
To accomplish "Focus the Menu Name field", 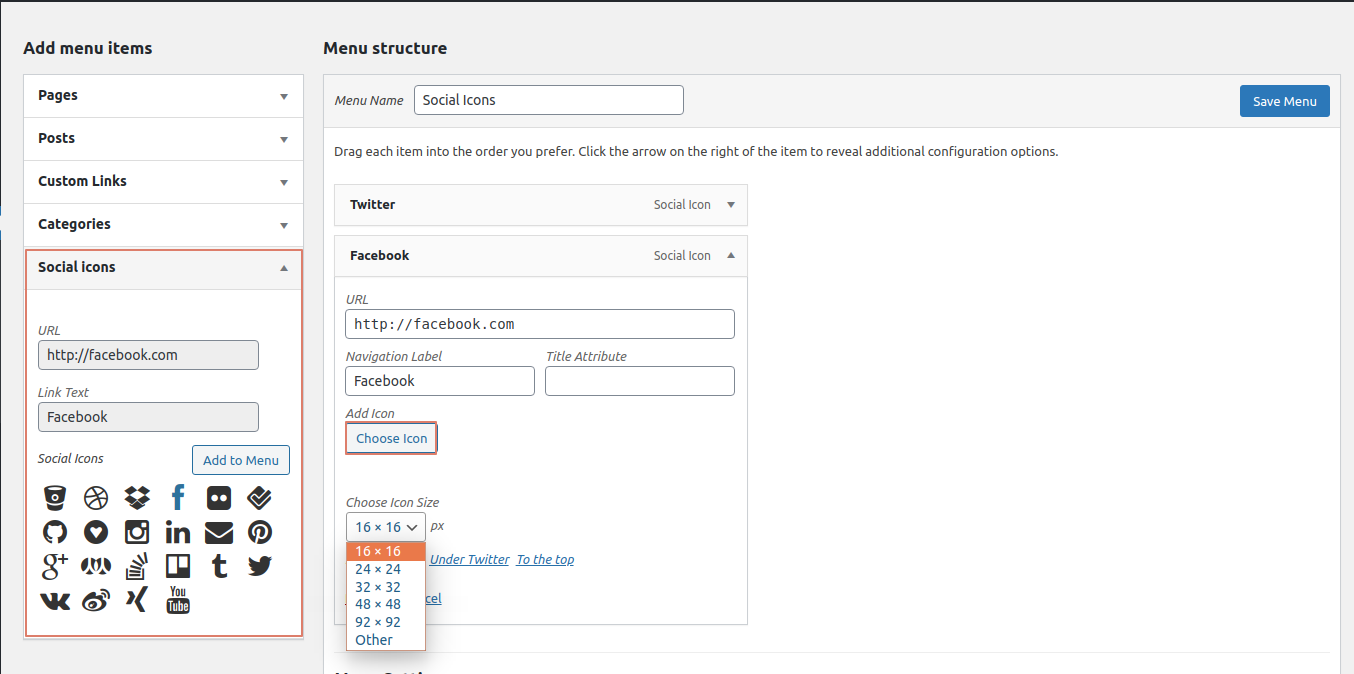I will pos(549,100).
